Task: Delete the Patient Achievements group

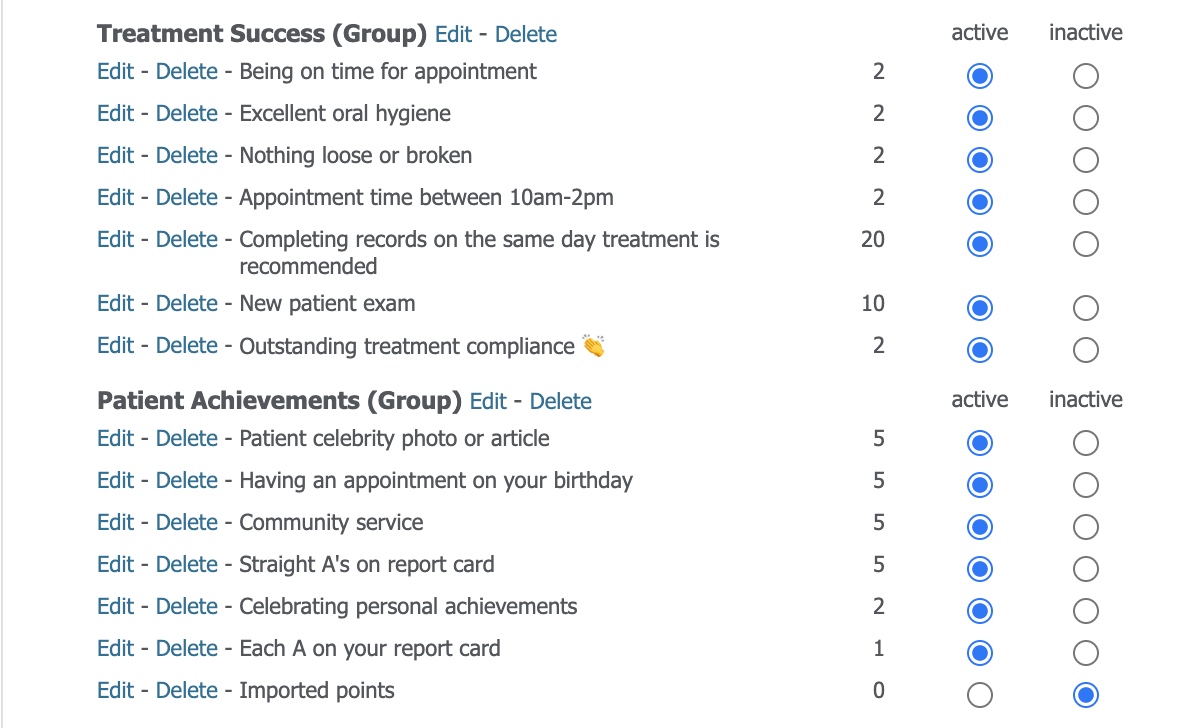Action: (x=561, y=401)
